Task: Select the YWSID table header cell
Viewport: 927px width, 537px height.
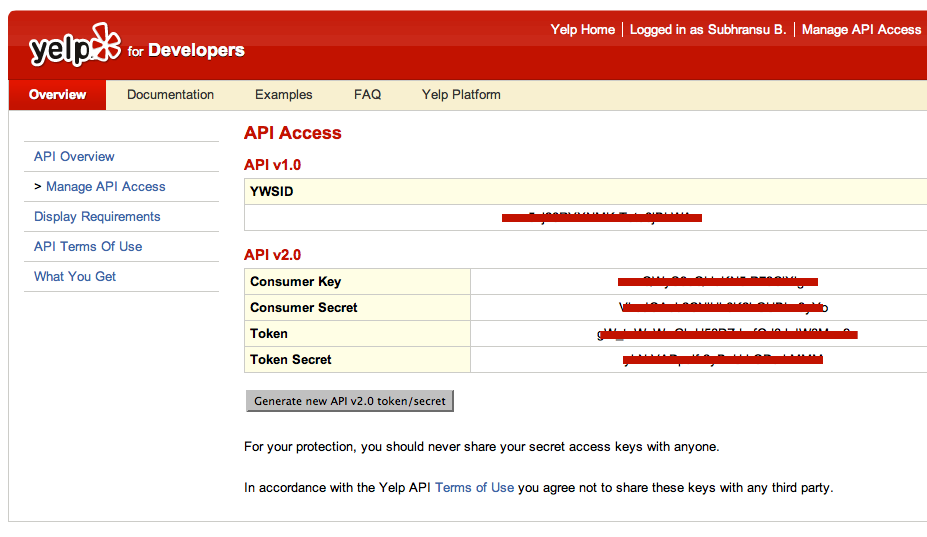Action: point(585,192)
